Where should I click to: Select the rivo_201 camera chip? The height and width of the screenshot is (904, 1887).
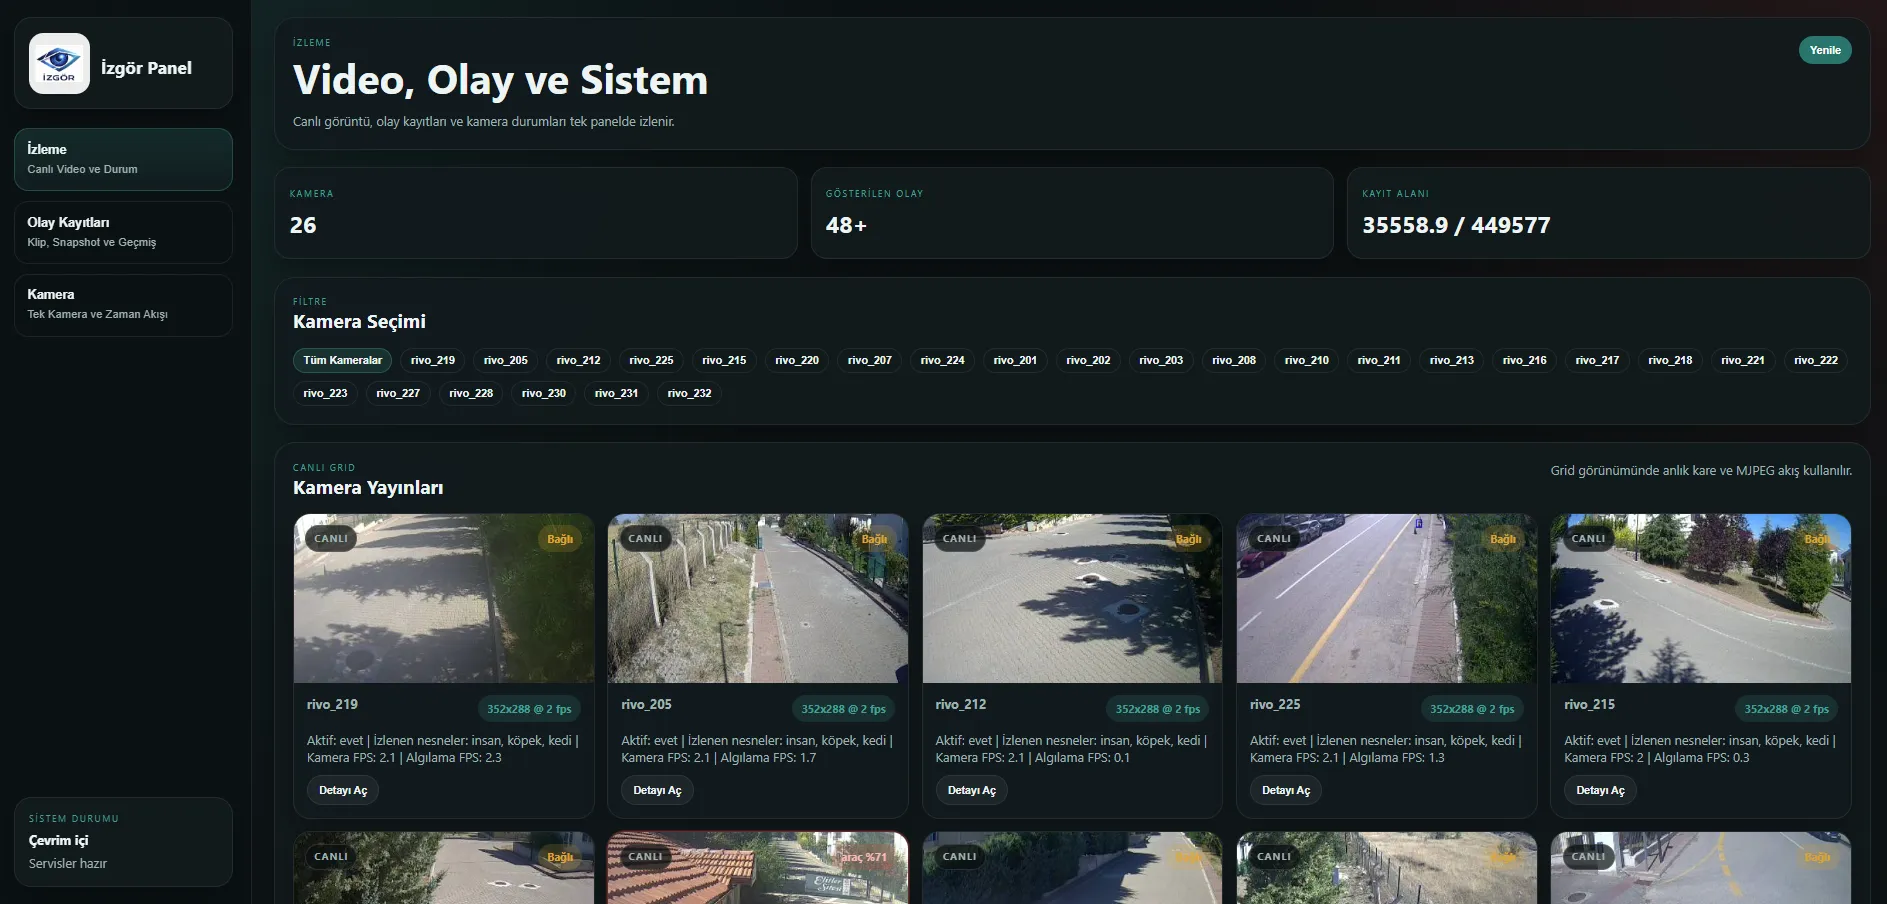1016,360
